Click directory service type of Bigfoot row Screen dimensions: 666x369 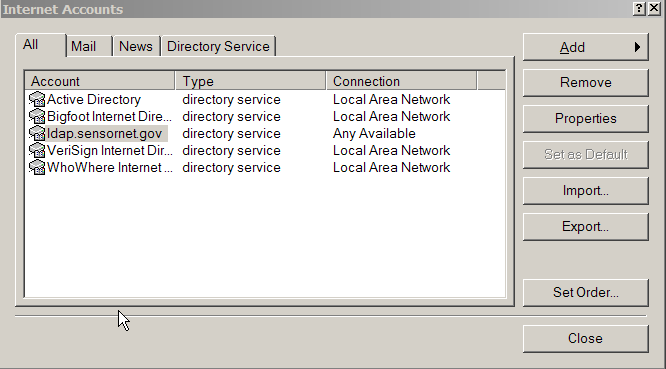click(231, 116)
